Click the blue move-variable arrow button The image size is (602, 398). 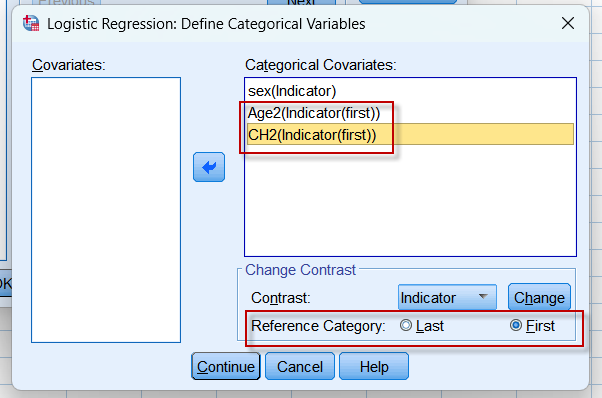click(209, 167)
